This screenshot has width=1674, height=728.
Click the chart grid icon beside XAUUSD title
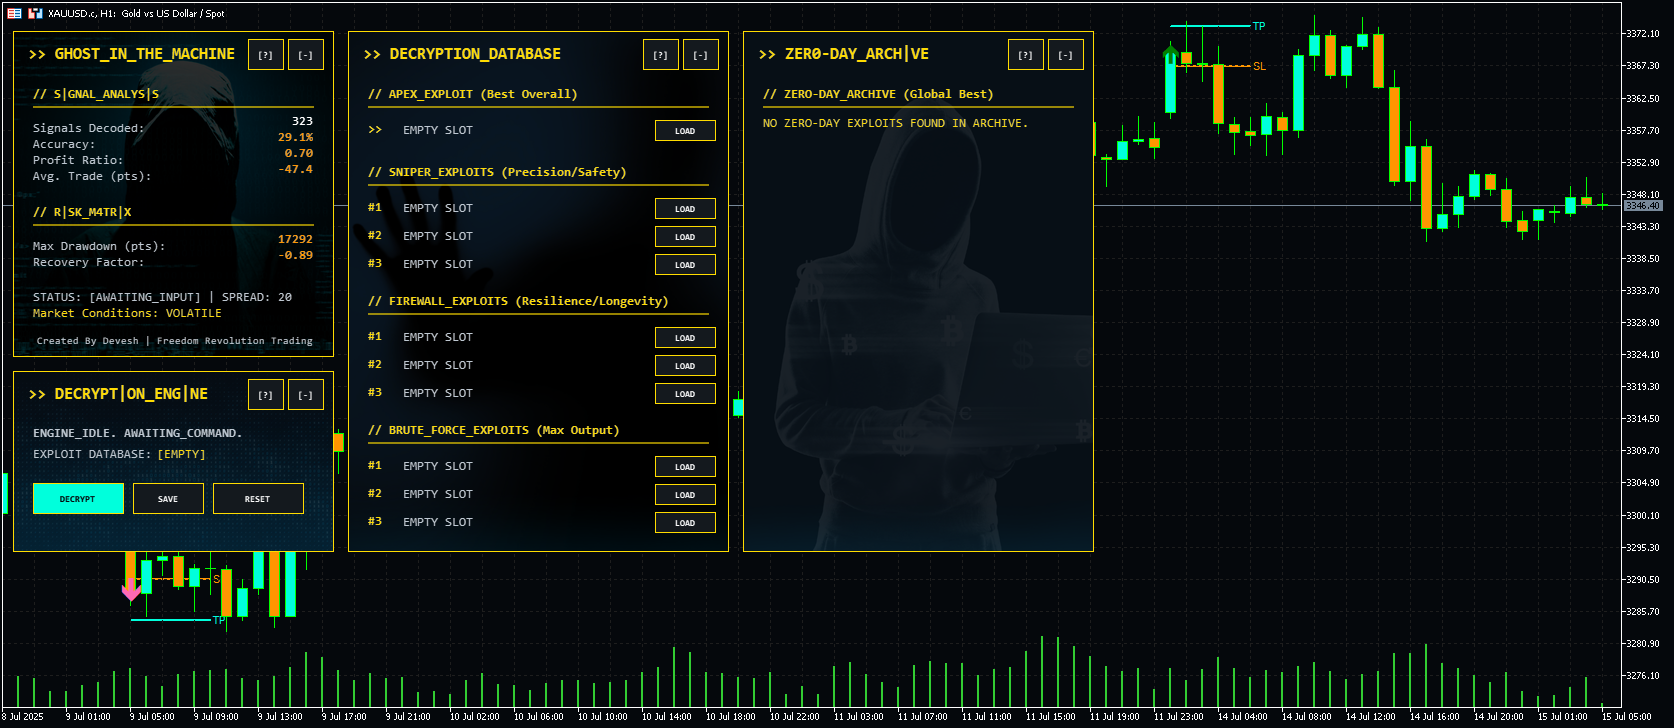pyautogui.click(x=14, y=13)
